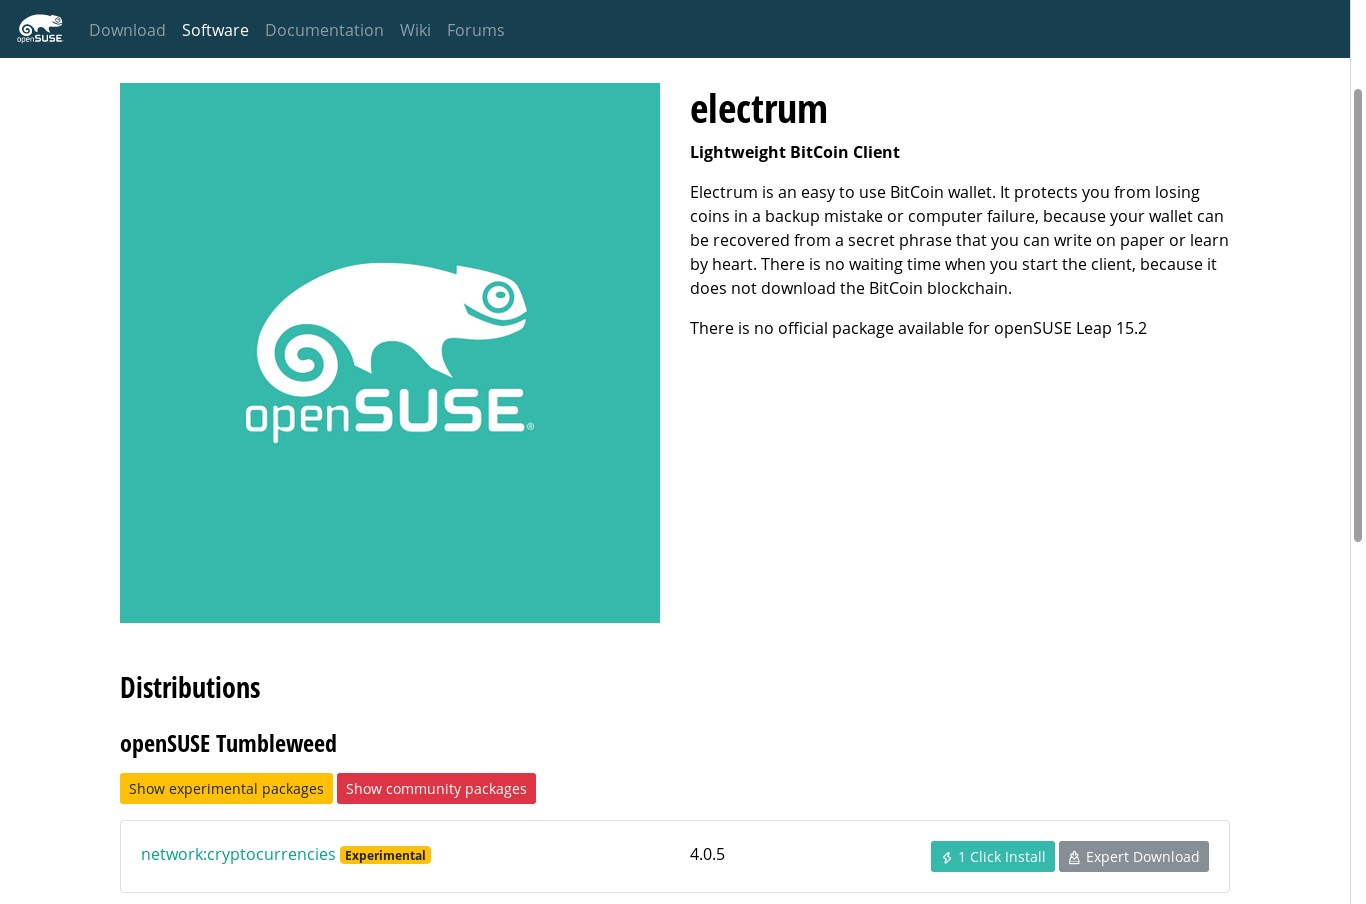Click Show community packages button

pyautogui.click(x=436, y=788)
